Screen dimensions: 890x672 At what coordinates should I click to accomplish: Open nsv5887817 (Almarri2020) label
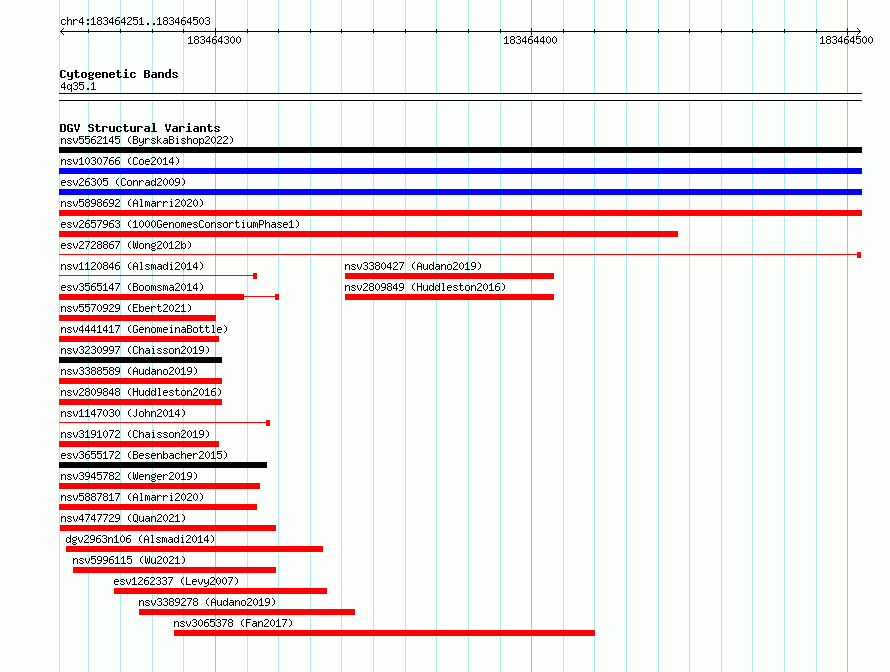tap(132, 497)
